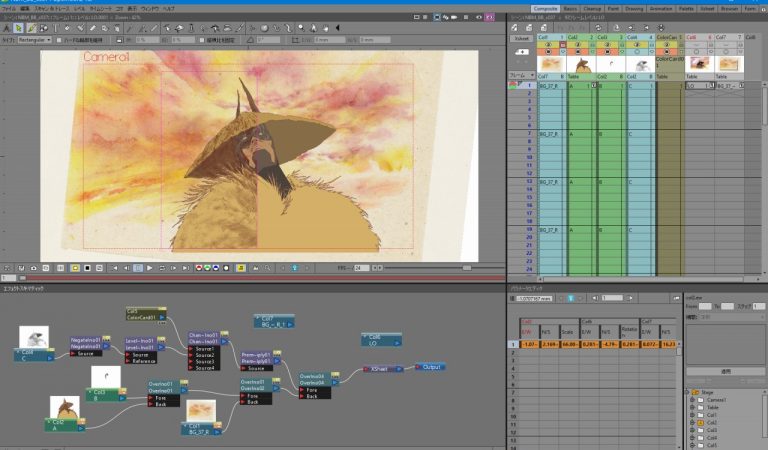Switch to the Composite room tab
768x450 pixels.
click(x=545, y=9)
